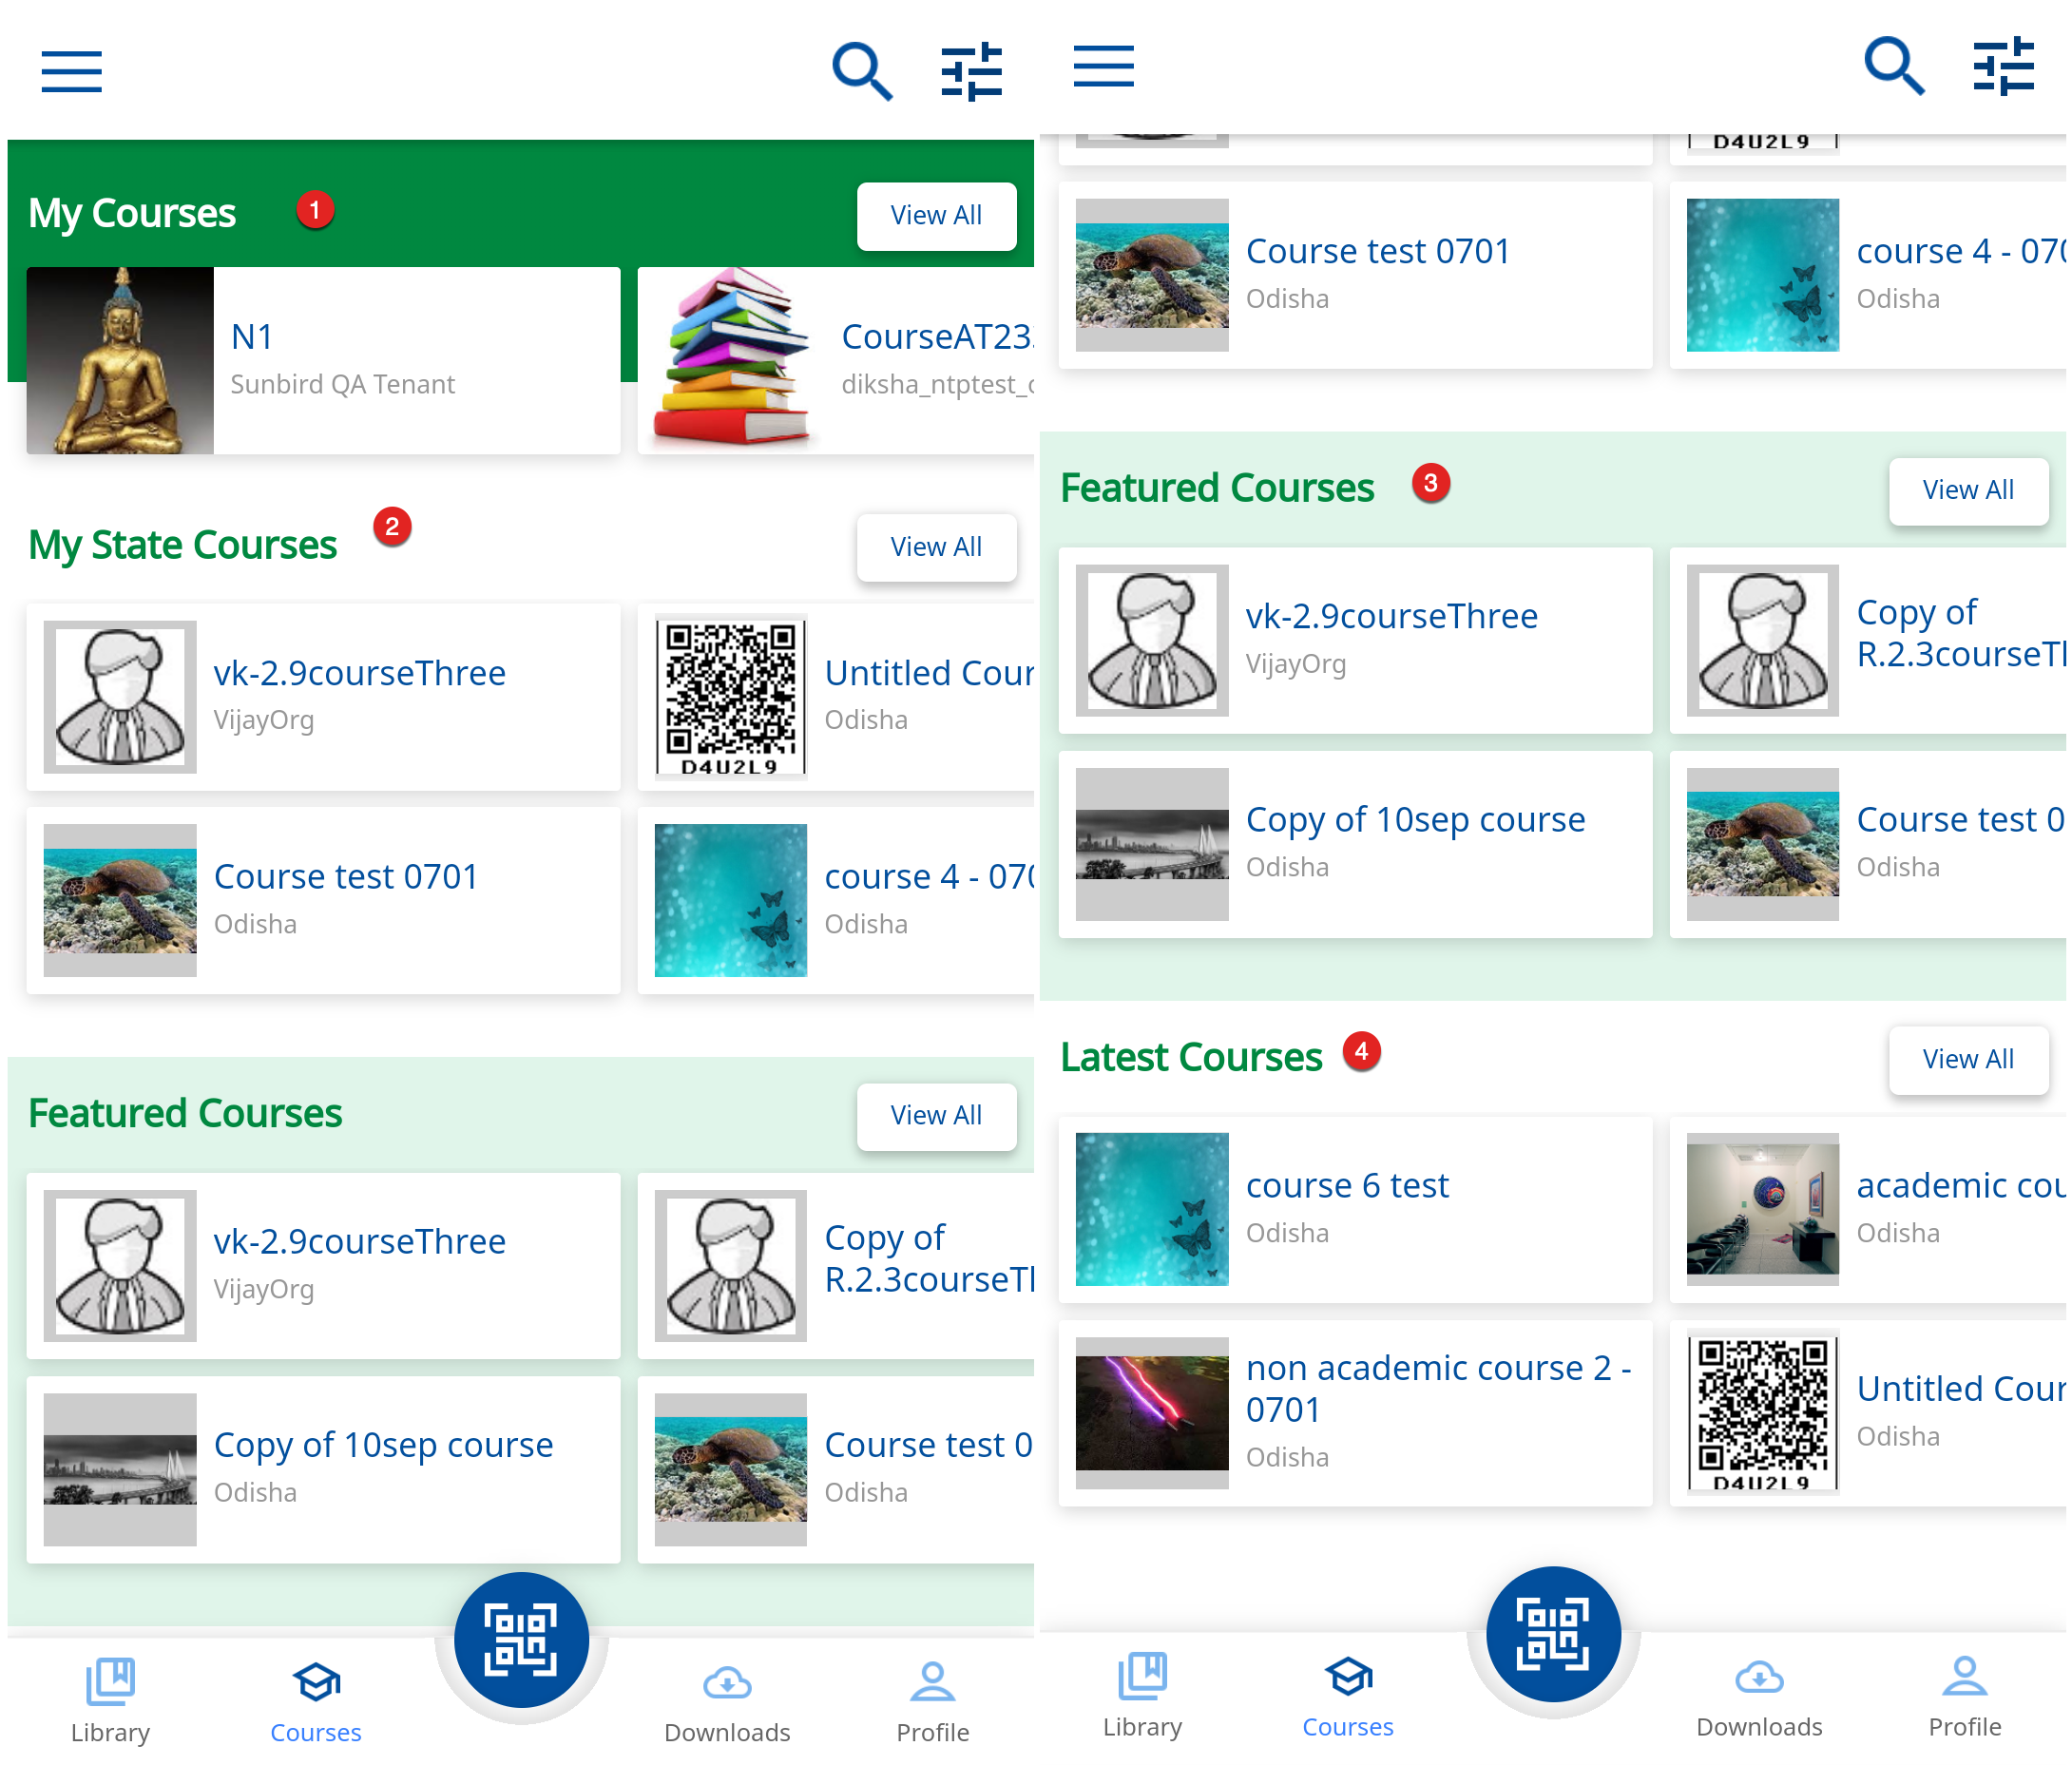Open Downloads tab on left screen

coord(727,1702)
